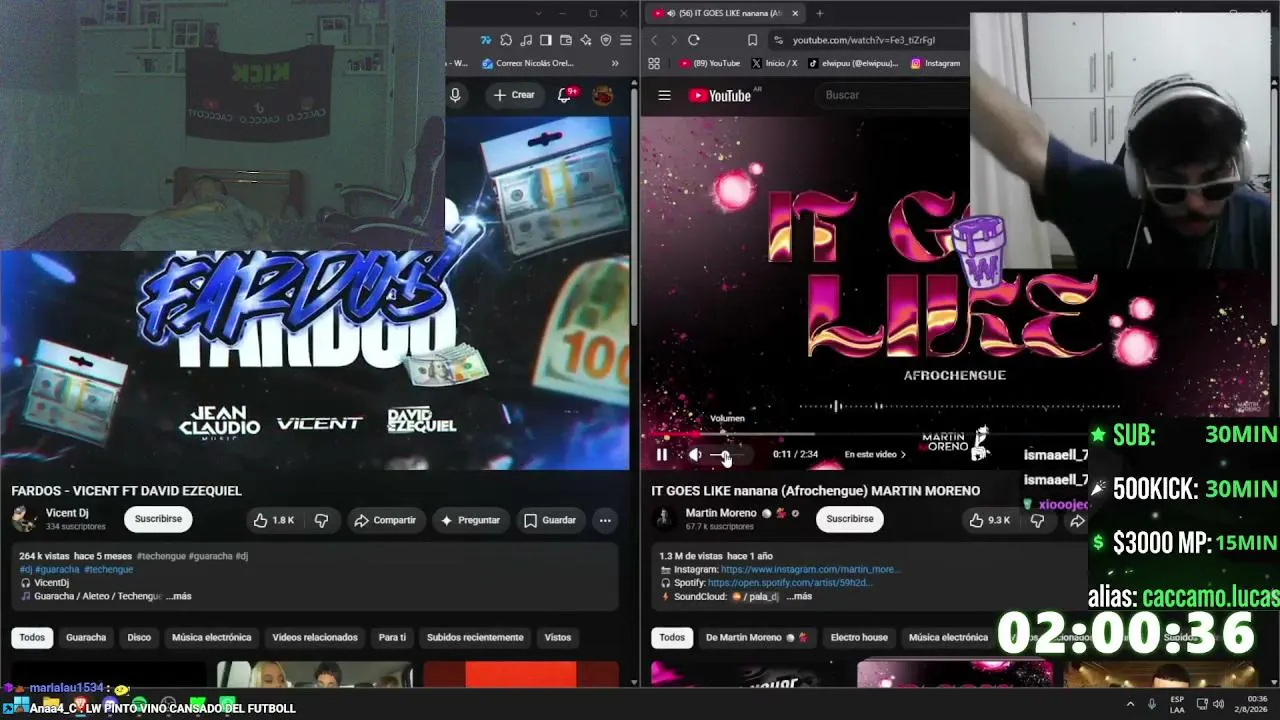The height and width of the screenshot is (720, 1280).
Task: Open the elwipuu TikTok bookmark
Action: tap(855, 63)
